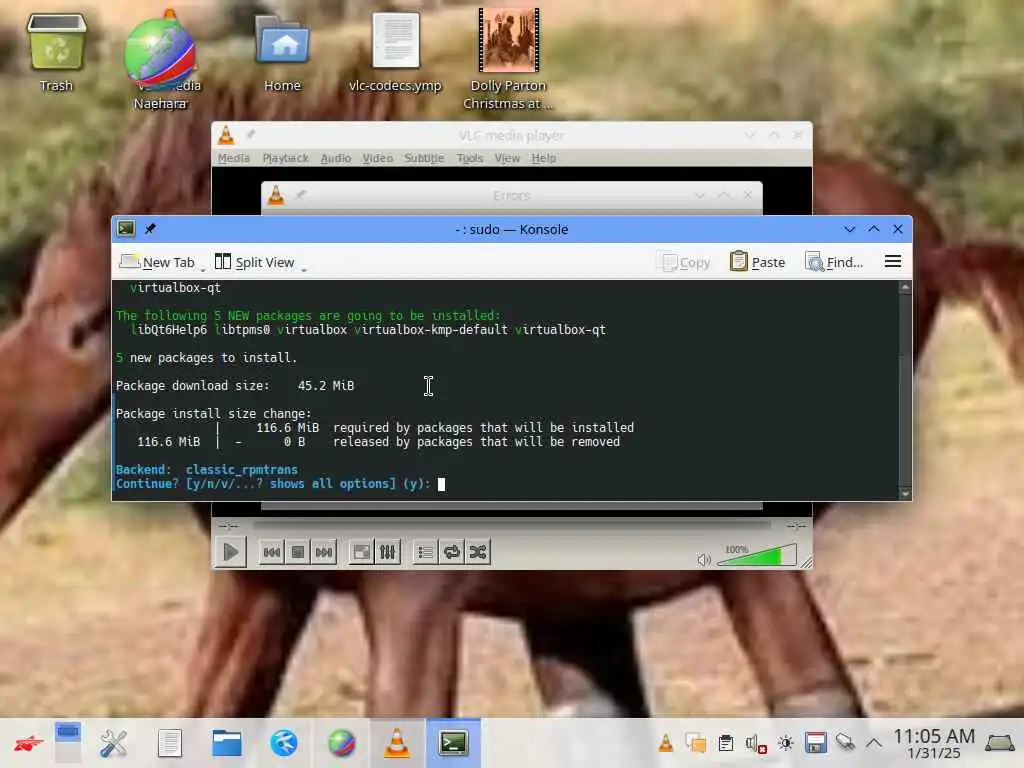Viewport: 1024px width, 768px height.
Task: Click the Copy button in Konsole
Action: coord(685,263)
